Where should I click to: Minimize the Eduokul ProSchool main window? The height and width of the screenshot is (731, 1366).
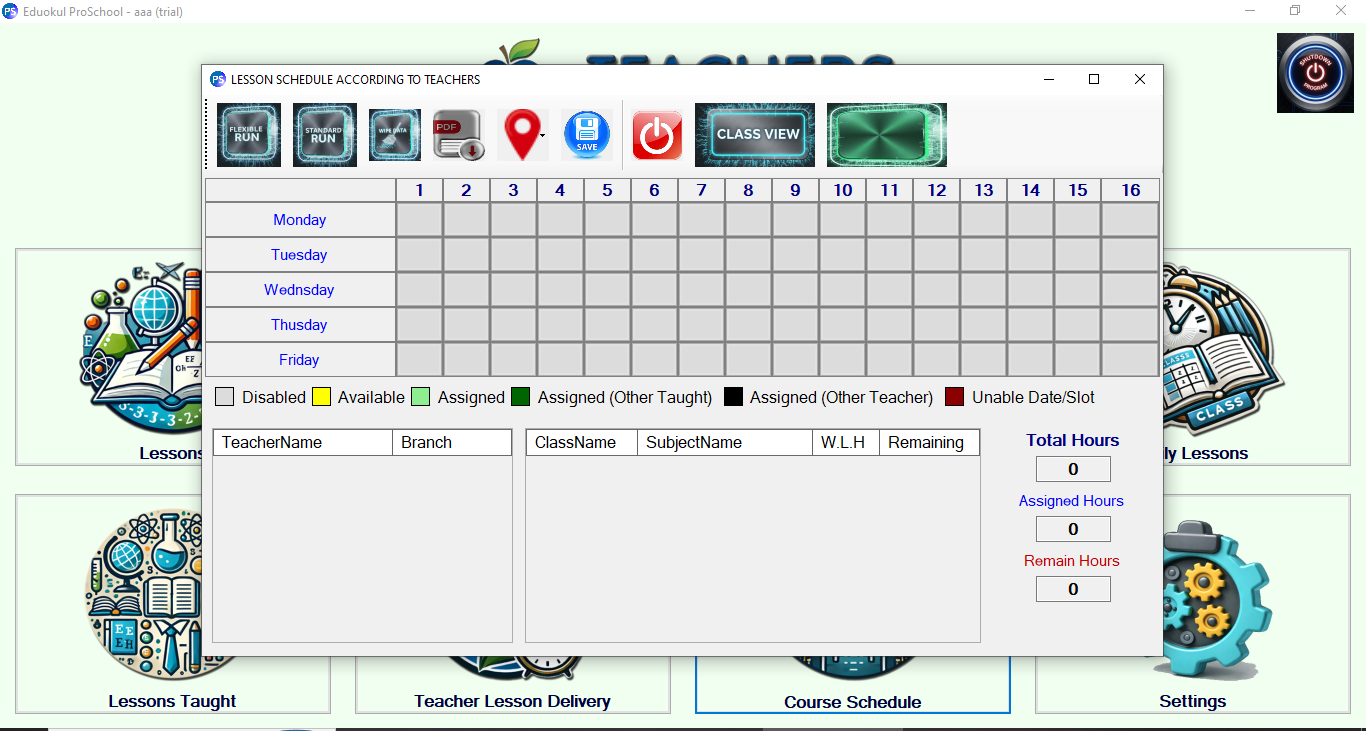coord(1250,11)
